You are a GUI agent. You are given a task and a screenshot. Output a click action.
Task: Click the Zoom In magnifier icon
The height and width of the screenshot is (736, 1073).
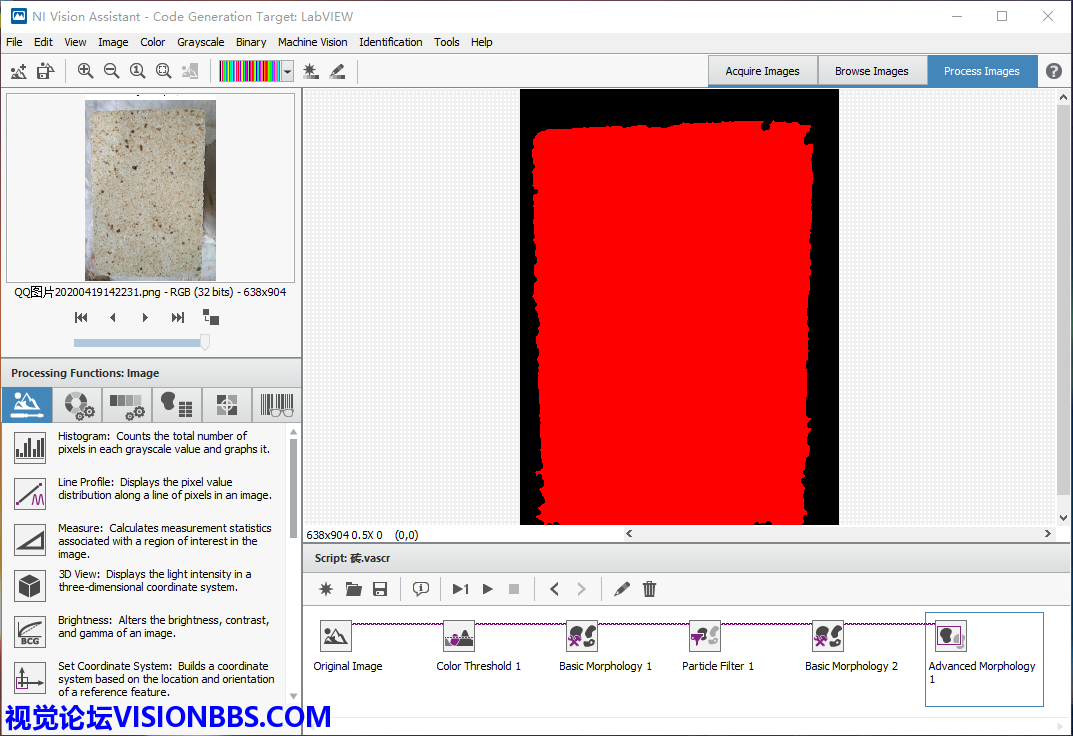85,71
